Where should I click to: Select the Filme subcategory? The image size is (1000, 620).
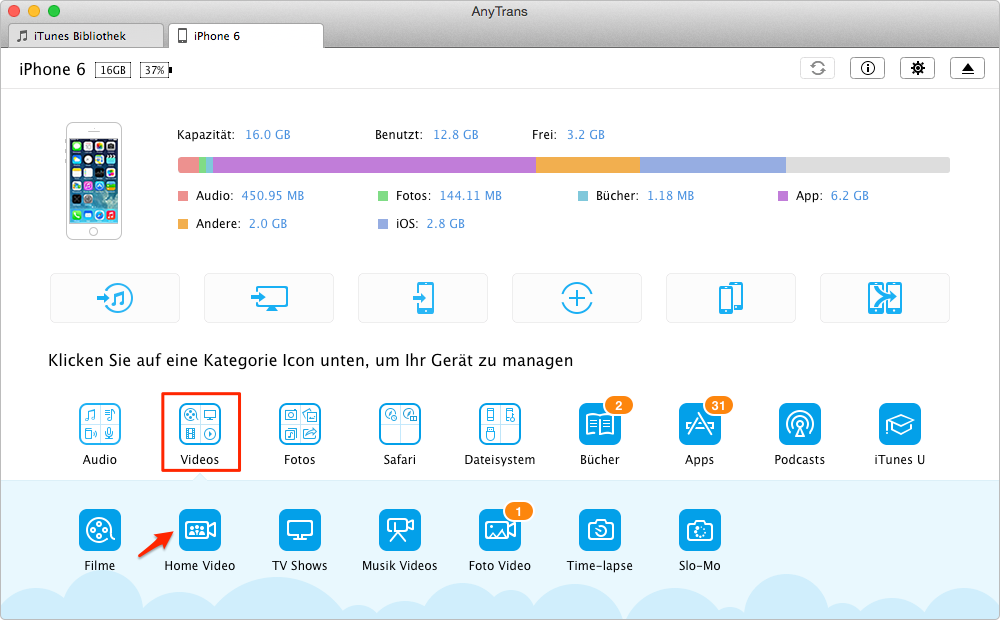coord(99,530)
